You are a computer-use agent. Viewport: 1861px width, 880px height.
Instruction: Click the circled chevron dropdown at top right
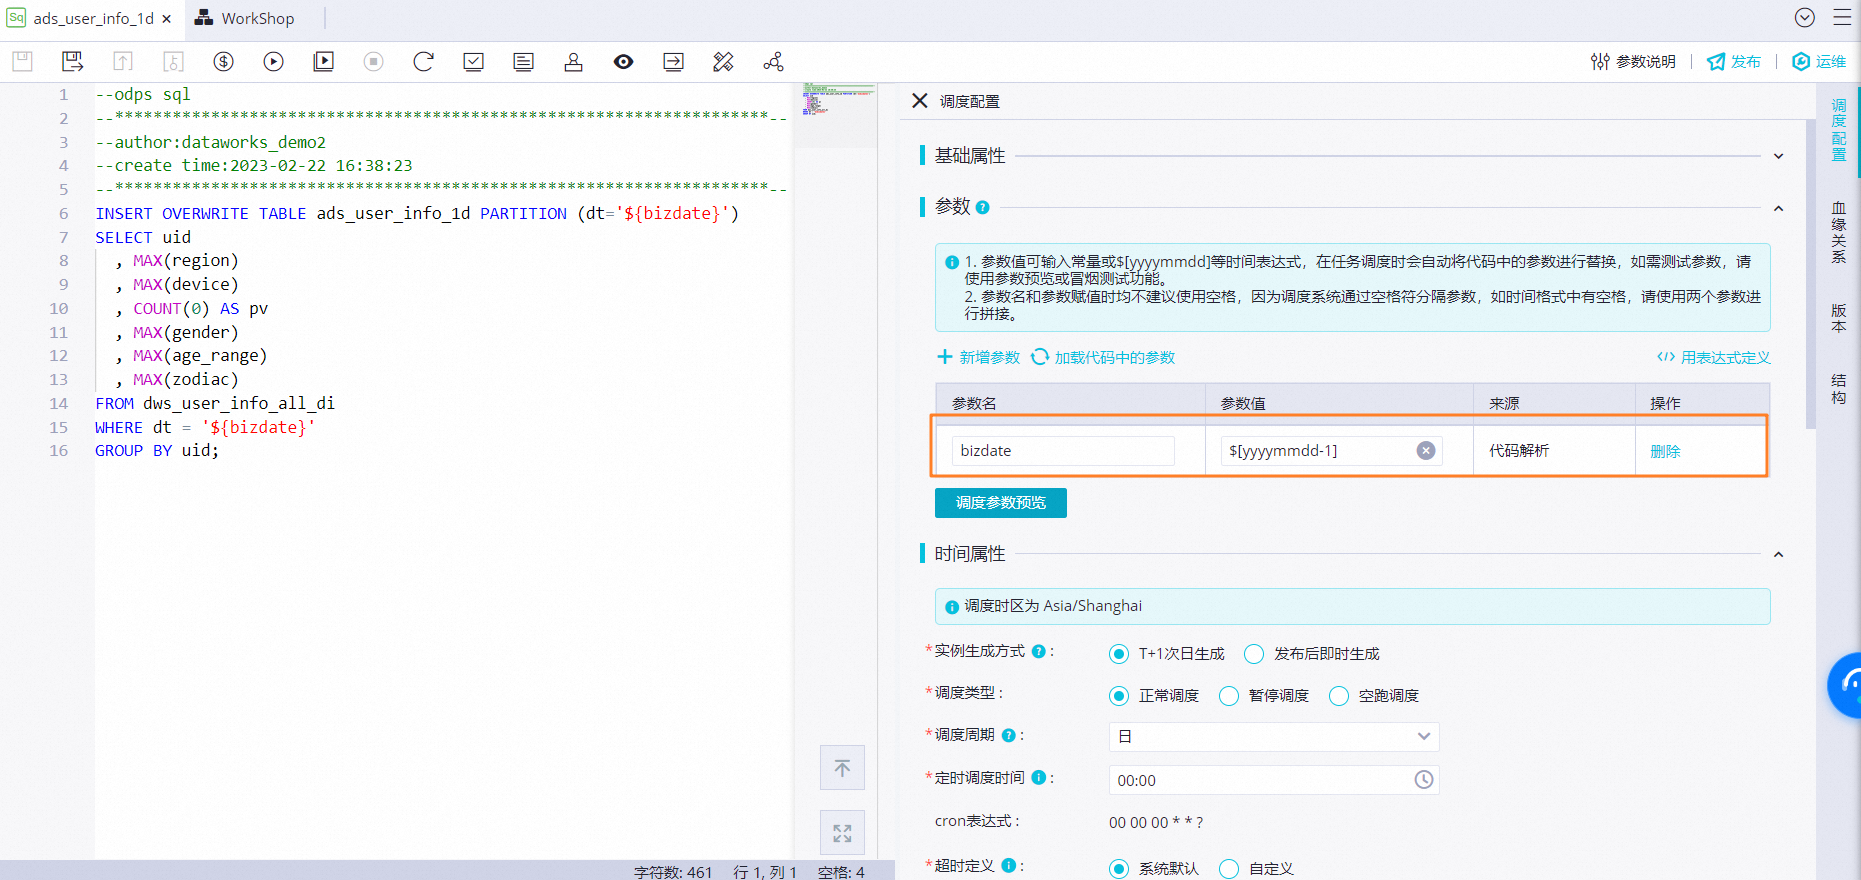click(x=1805, y=18)
